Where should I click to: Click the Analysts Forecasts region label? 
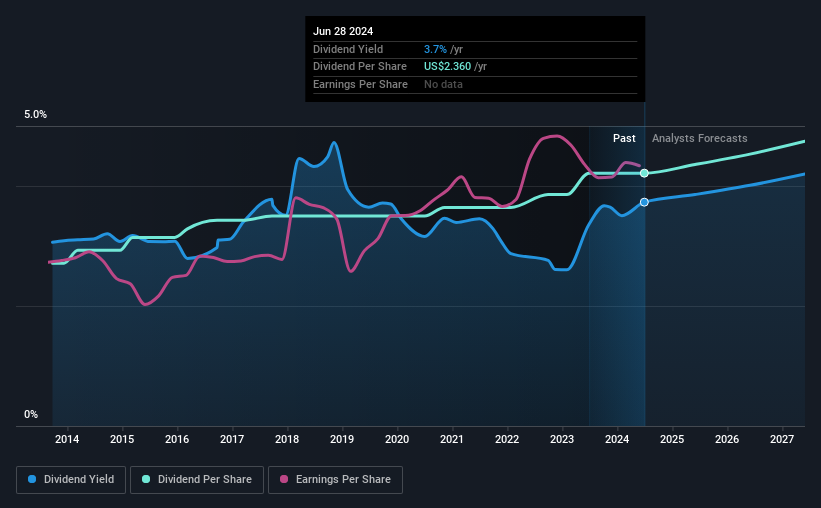point(700,138)
